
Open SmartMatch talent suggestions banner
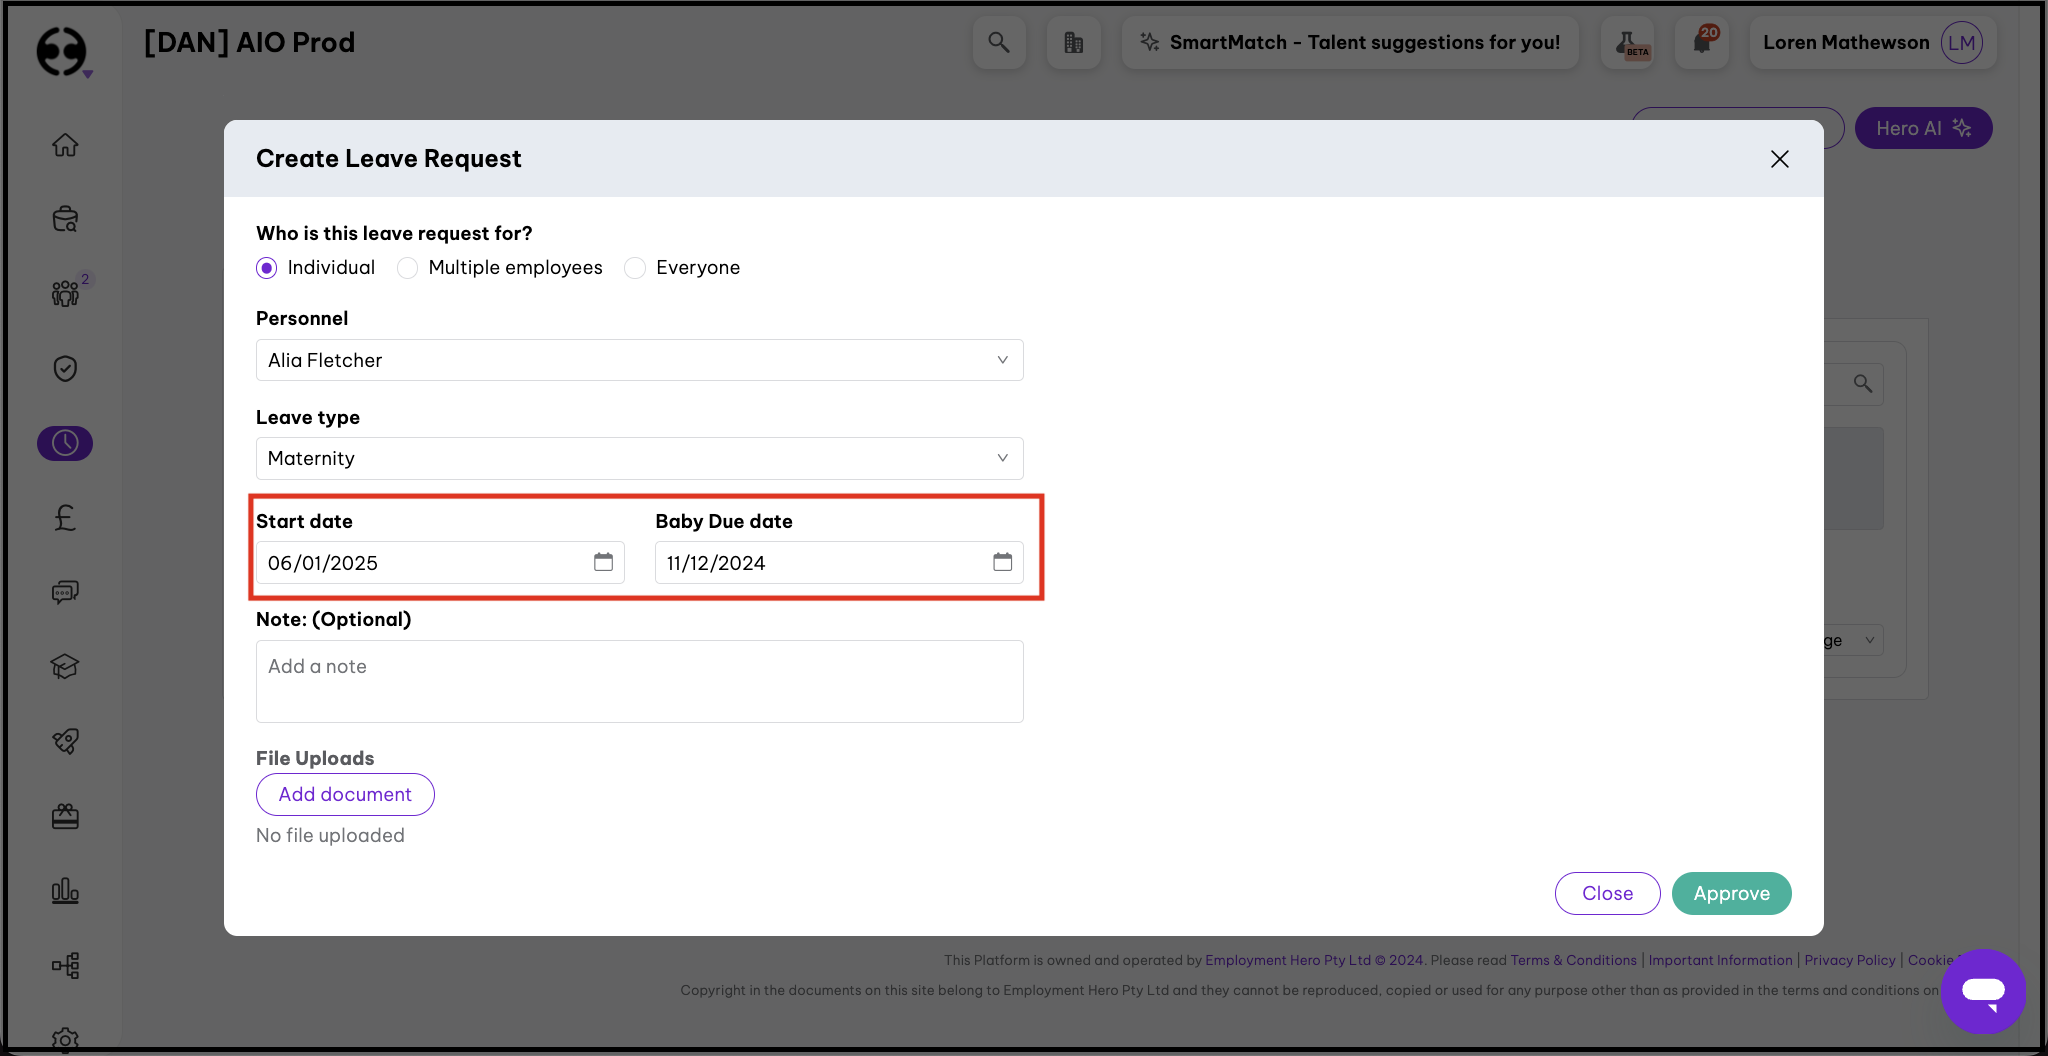[x=1350, y=42]
